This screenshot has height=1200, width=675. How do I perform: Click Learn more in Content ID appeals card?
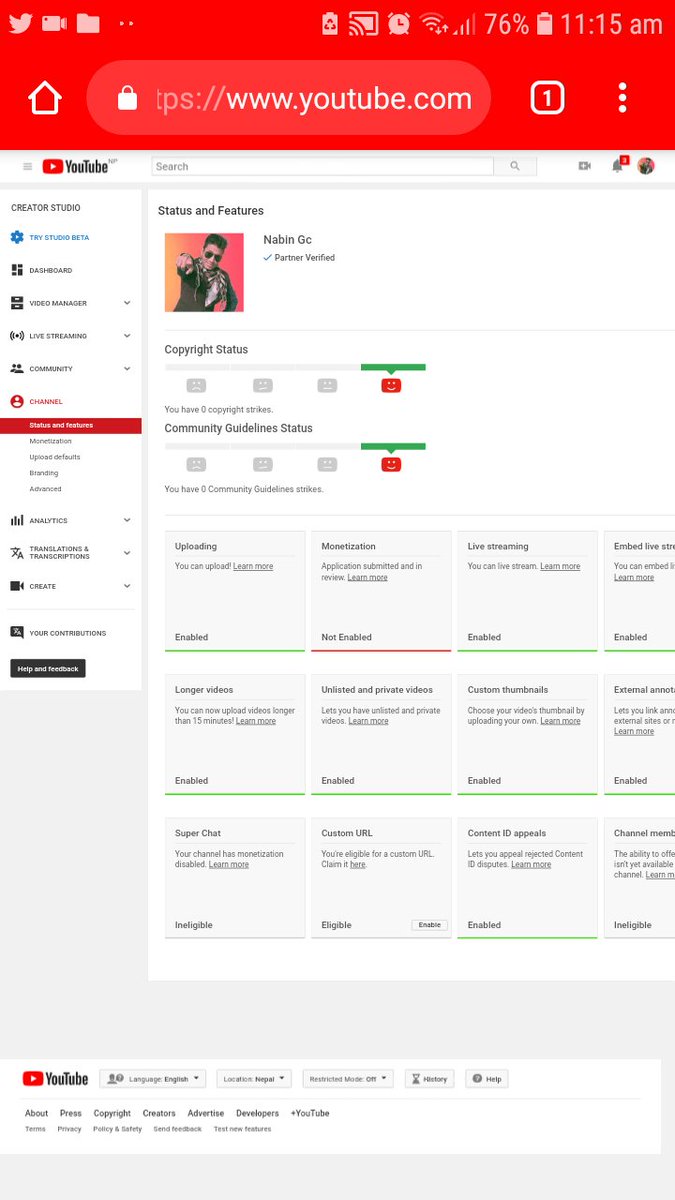531,864
